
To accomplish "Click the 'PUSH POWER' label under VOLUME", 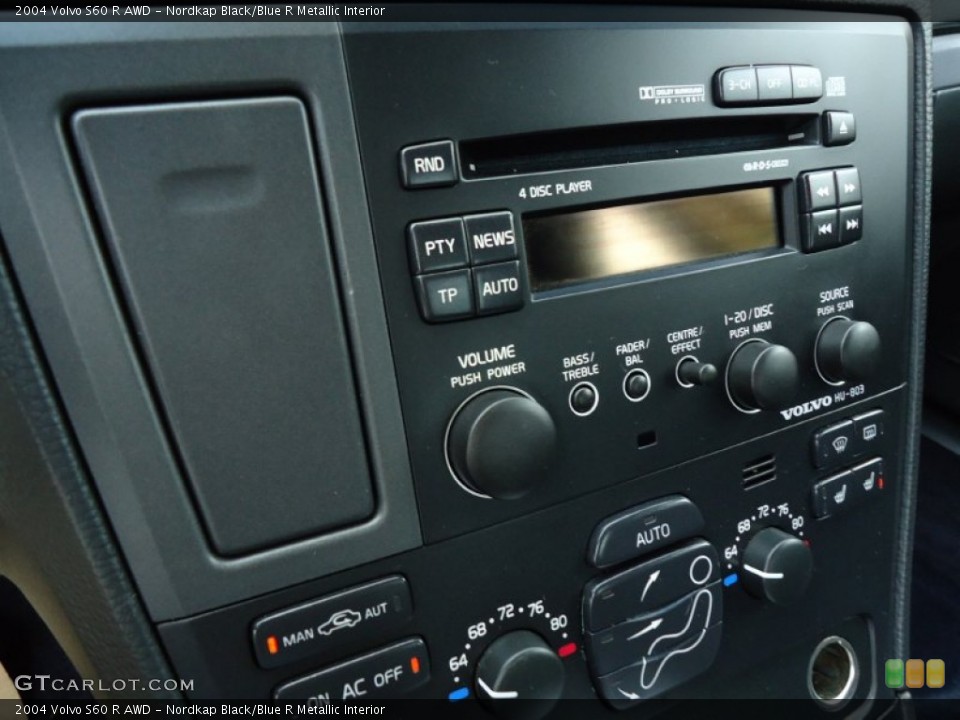I will point(488,375).
